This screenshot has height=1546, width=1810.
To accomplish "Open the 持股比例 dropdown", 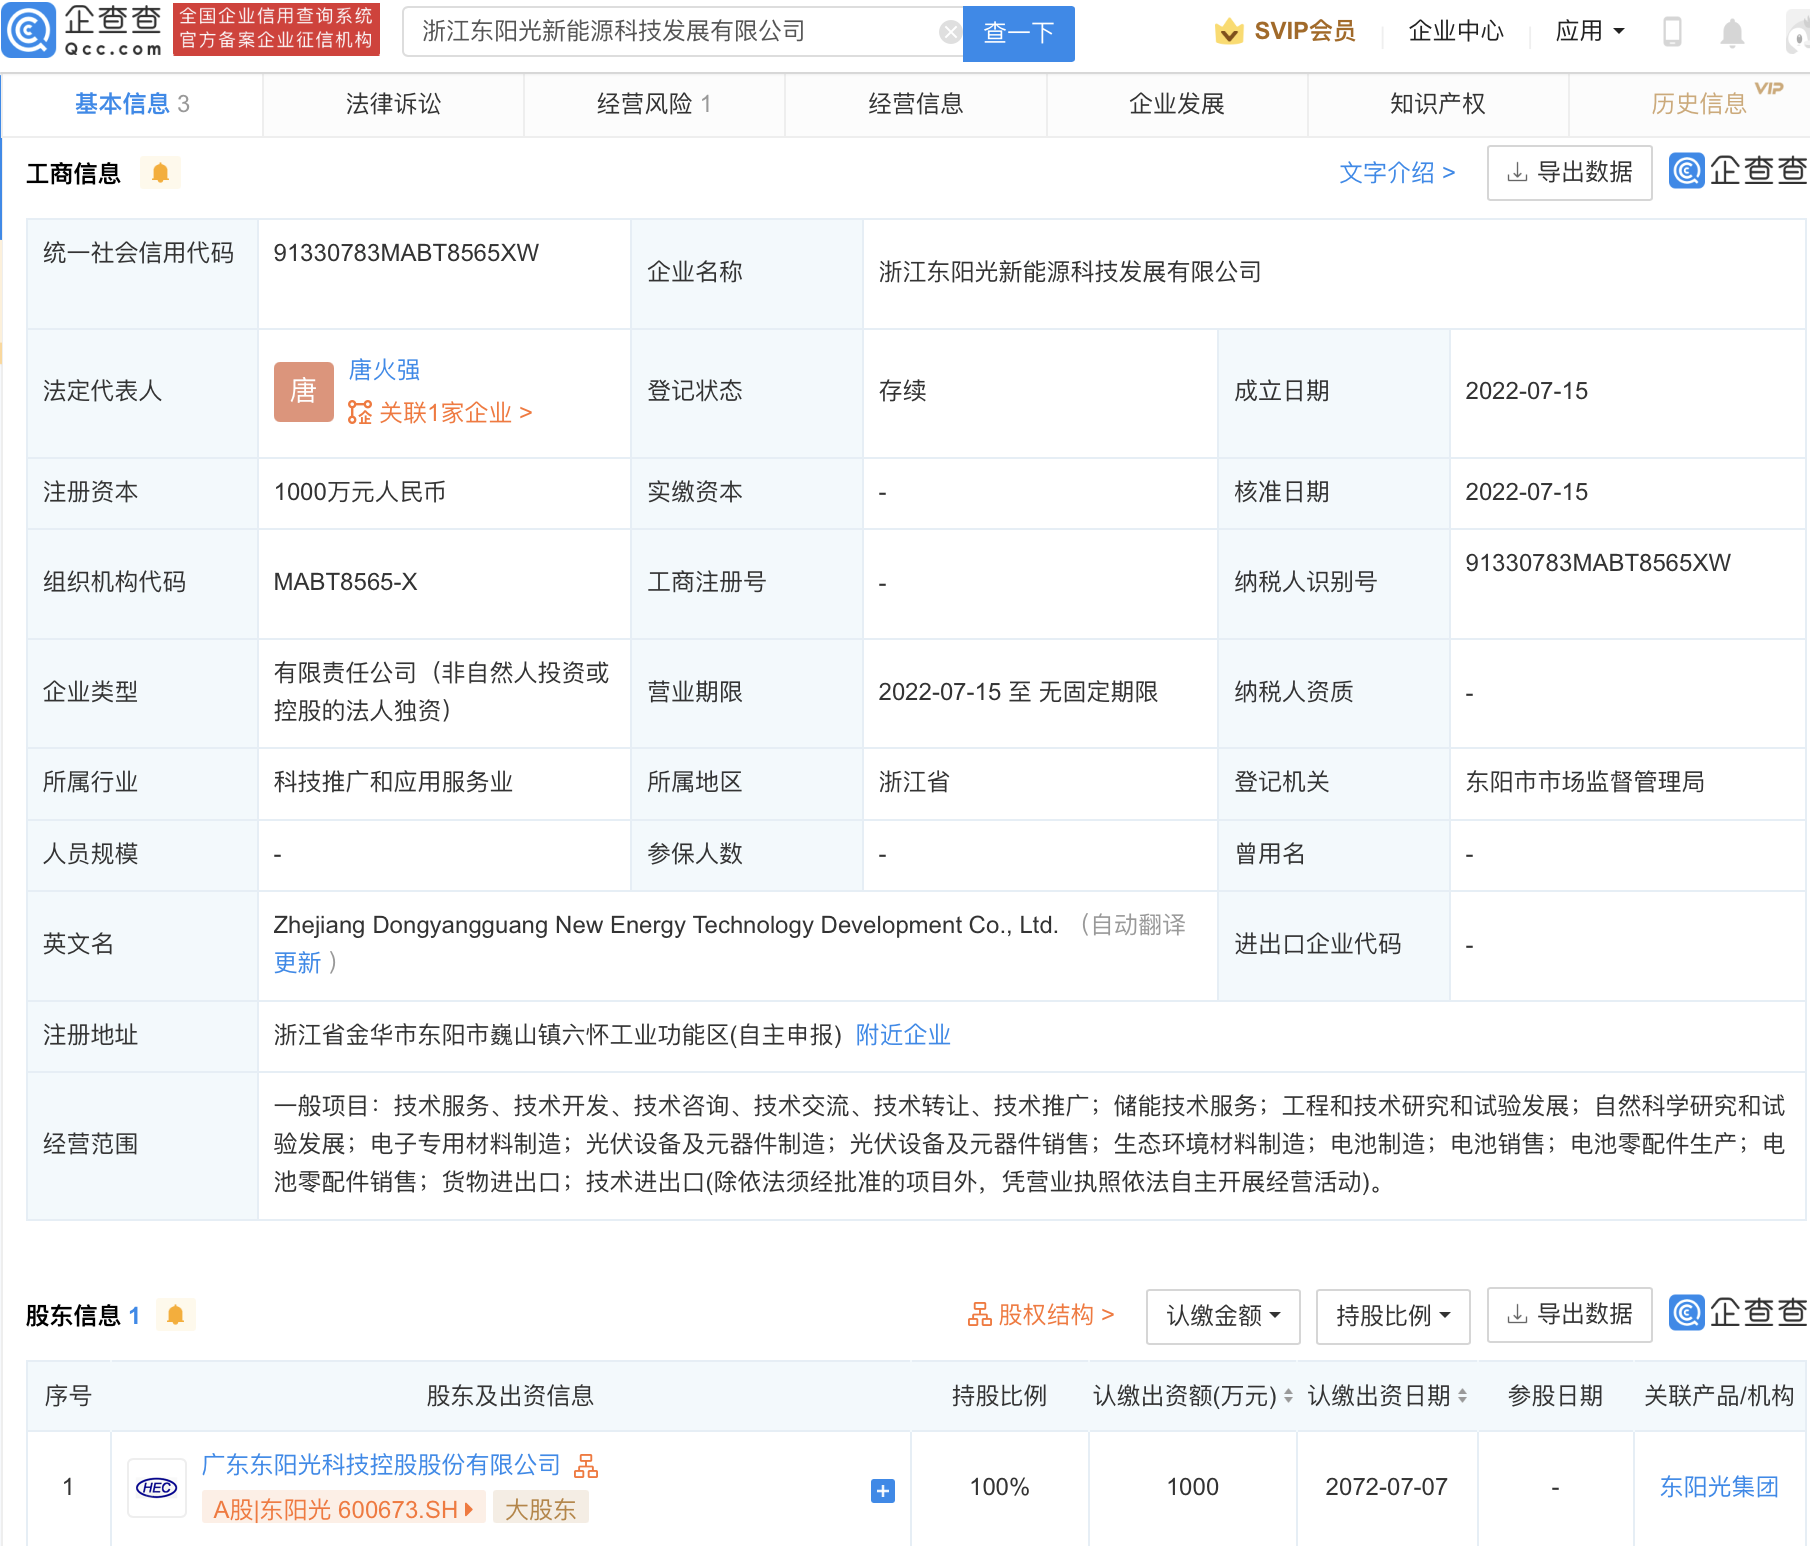I will (x=1393, y=1316).
